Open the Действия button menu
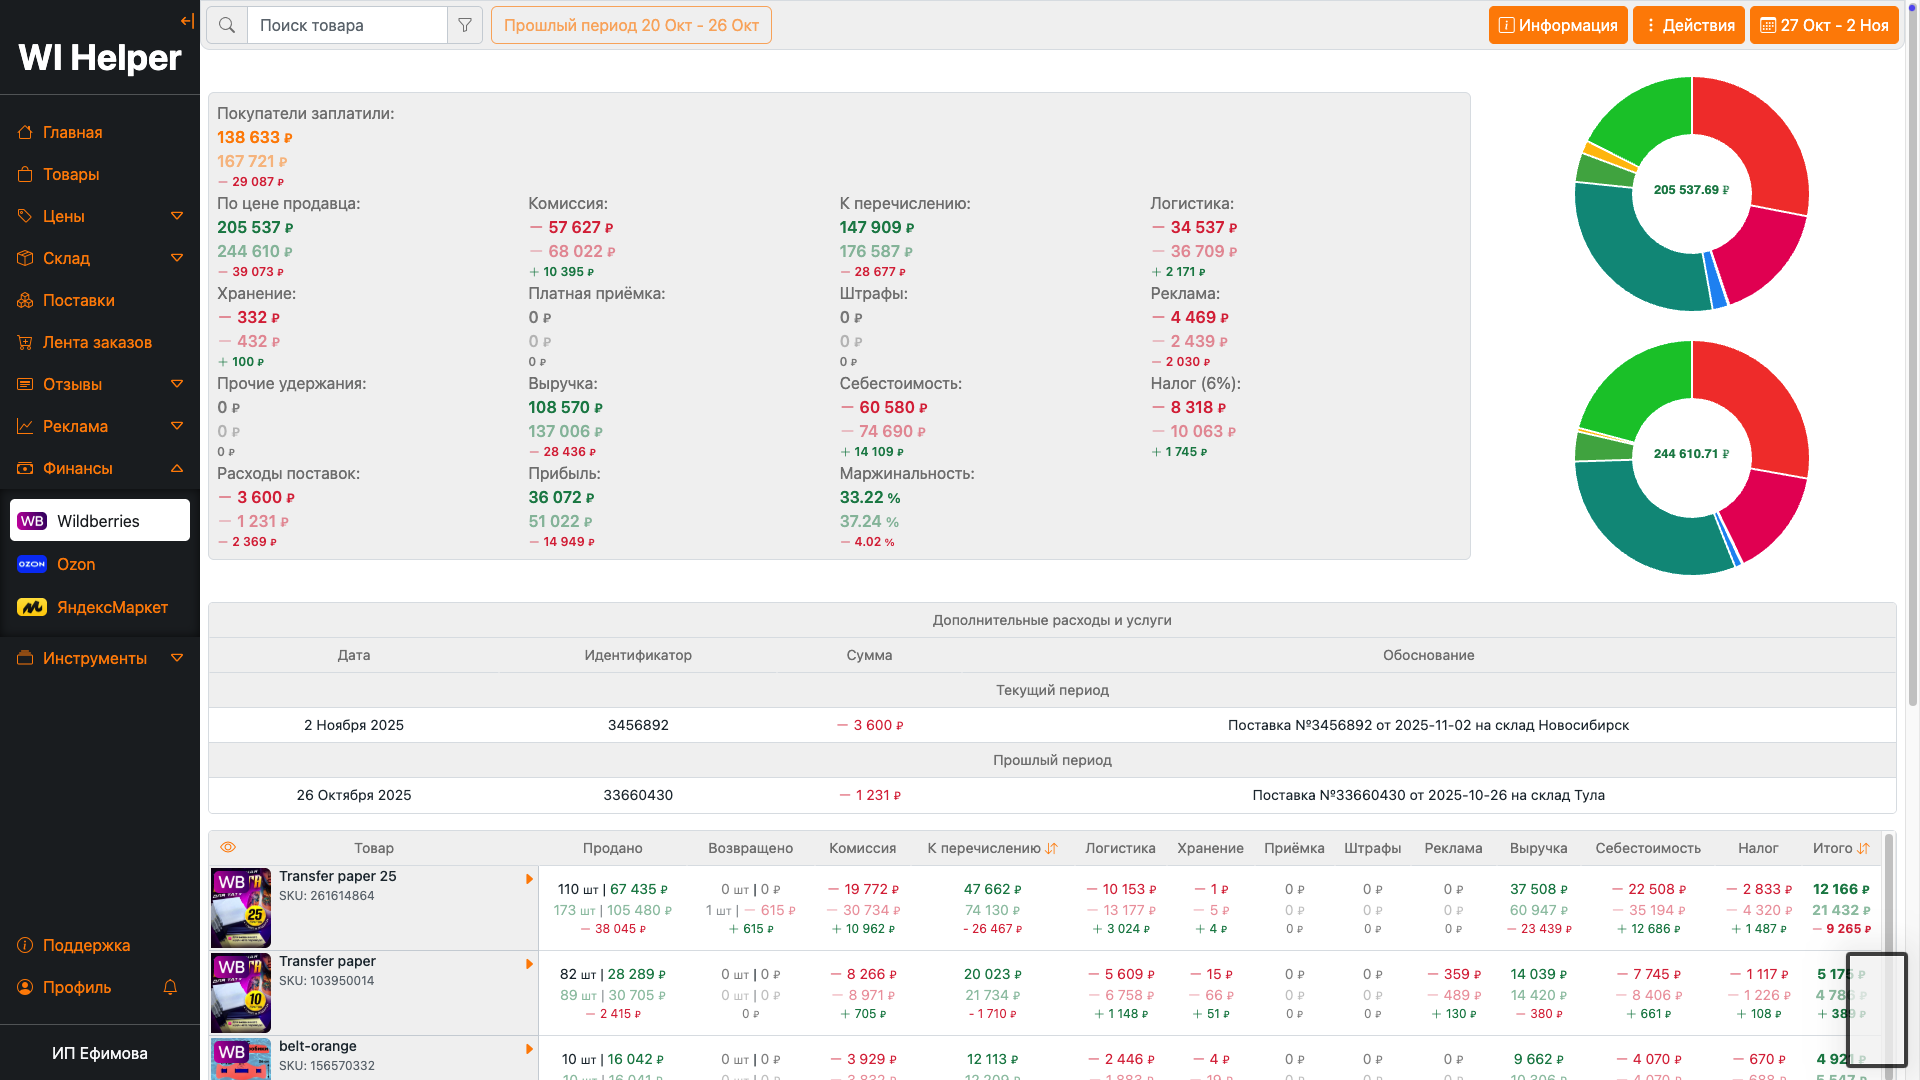The width and height of the screenshot is (1920, 1080). pos(1688,25)
